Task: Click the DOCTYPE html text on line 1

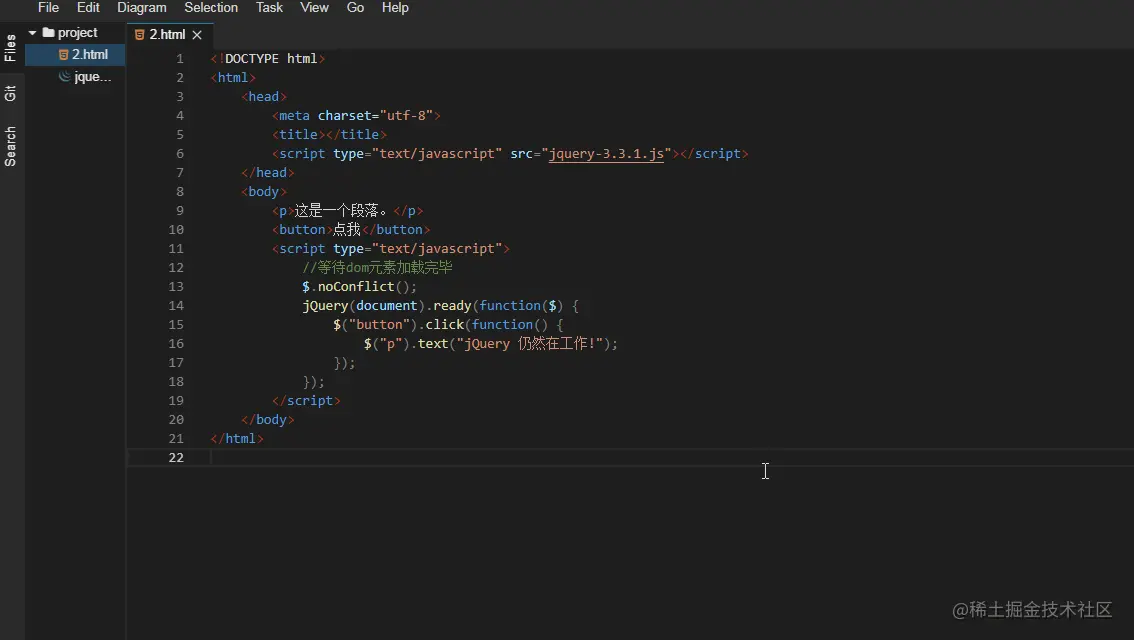Action: tap(270, 59)
